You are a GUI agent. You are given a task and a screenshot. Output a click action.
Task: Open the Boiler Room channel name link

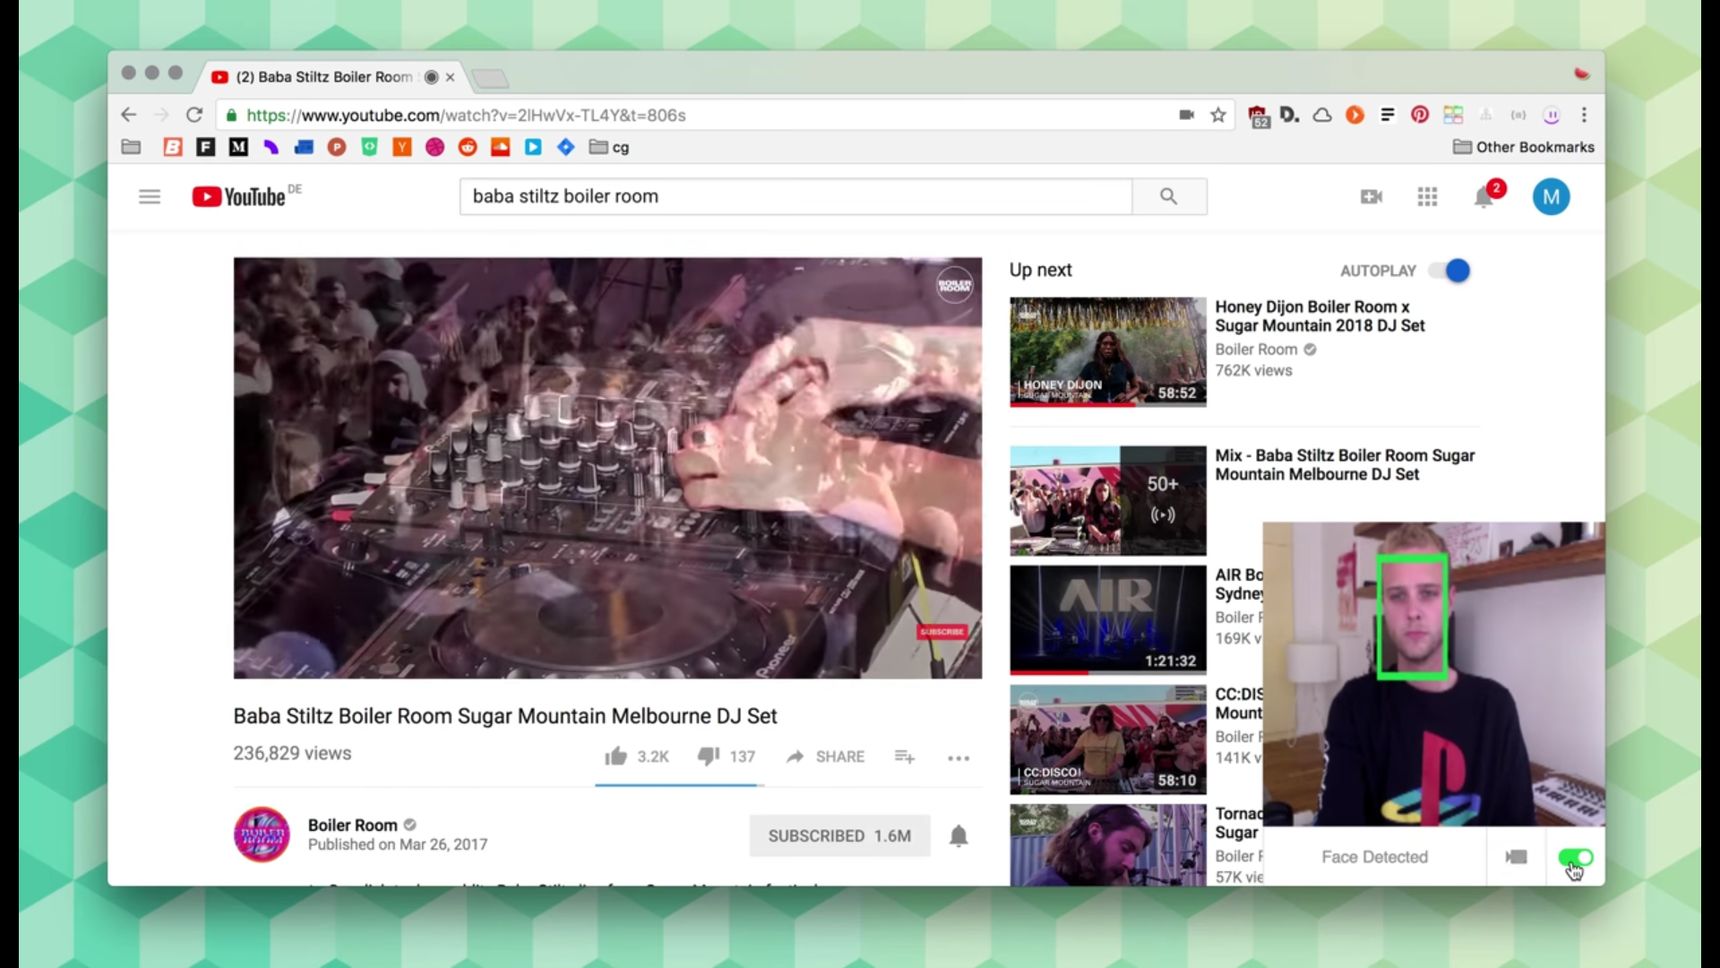click(x=352, y=825)
